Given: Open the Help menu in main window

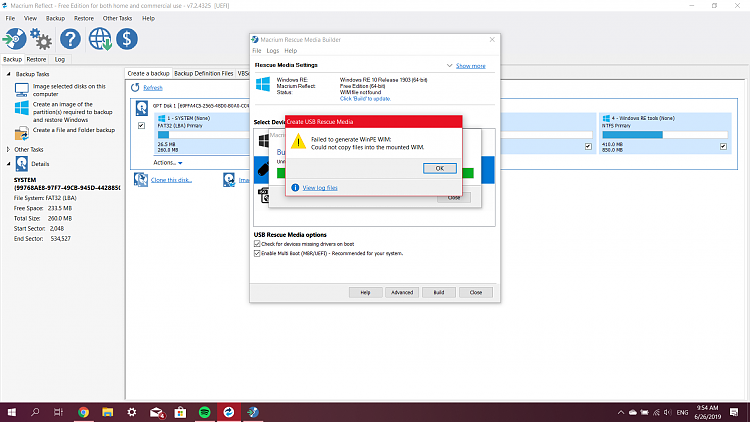Looking at the screenshot, I should [x=148, y=18].
